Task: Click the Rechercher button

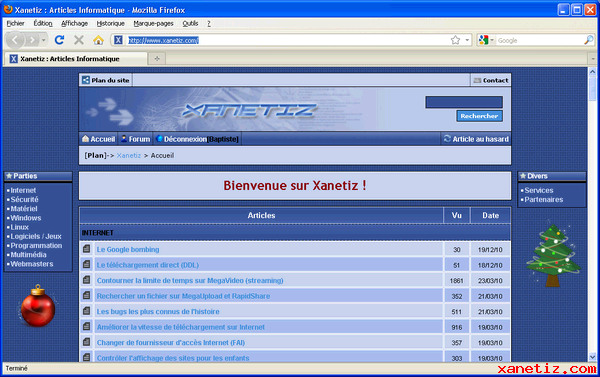Action: (479, 116)
